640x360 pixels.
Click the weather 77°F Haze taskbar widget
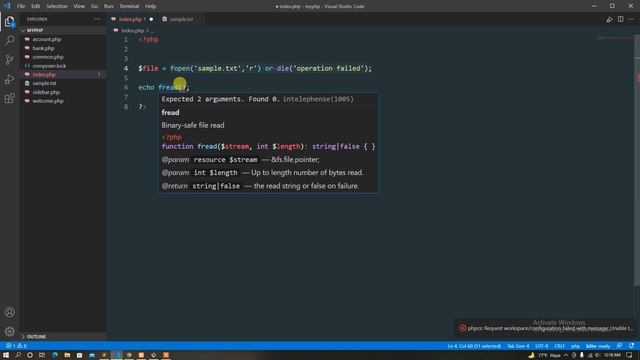pyautogui.click(x=545, y=355)
